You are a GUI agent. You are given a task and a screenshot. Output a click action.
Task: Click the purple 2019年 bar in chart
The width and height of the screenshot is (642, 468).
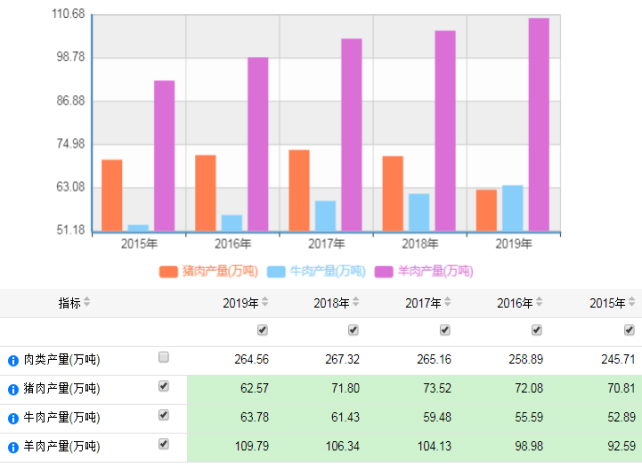click(539, 125)
